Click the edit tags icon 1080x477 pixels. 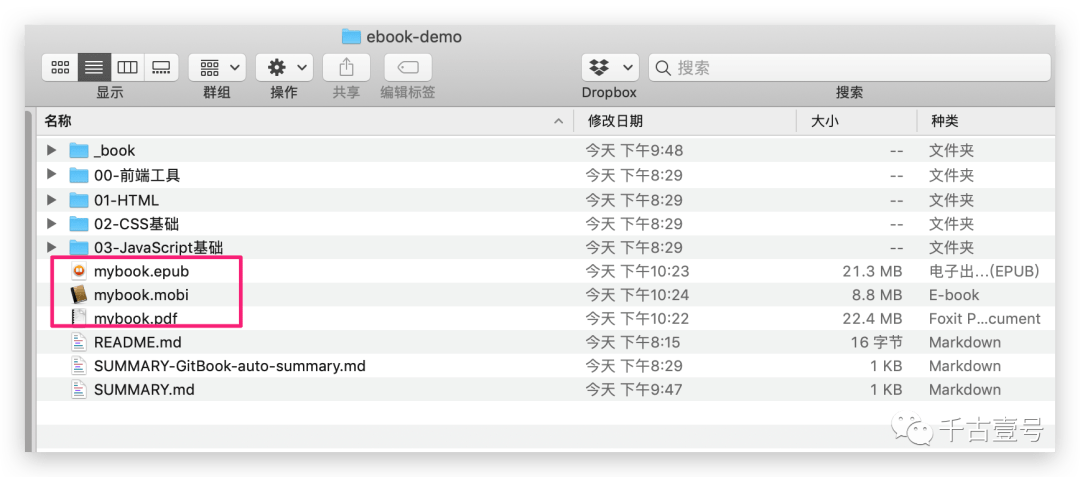408,67
